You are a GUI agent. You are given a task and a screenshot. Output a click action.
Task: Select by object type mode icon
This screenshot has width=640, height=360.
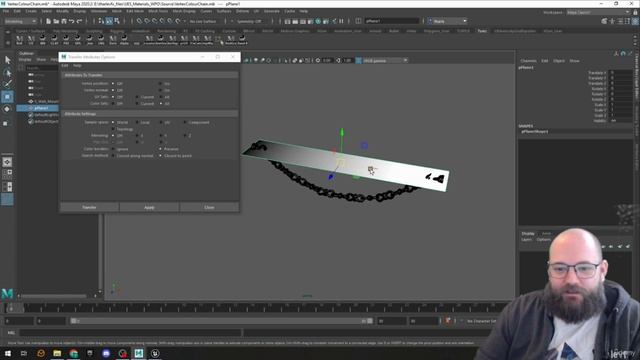tap(109, 21)
